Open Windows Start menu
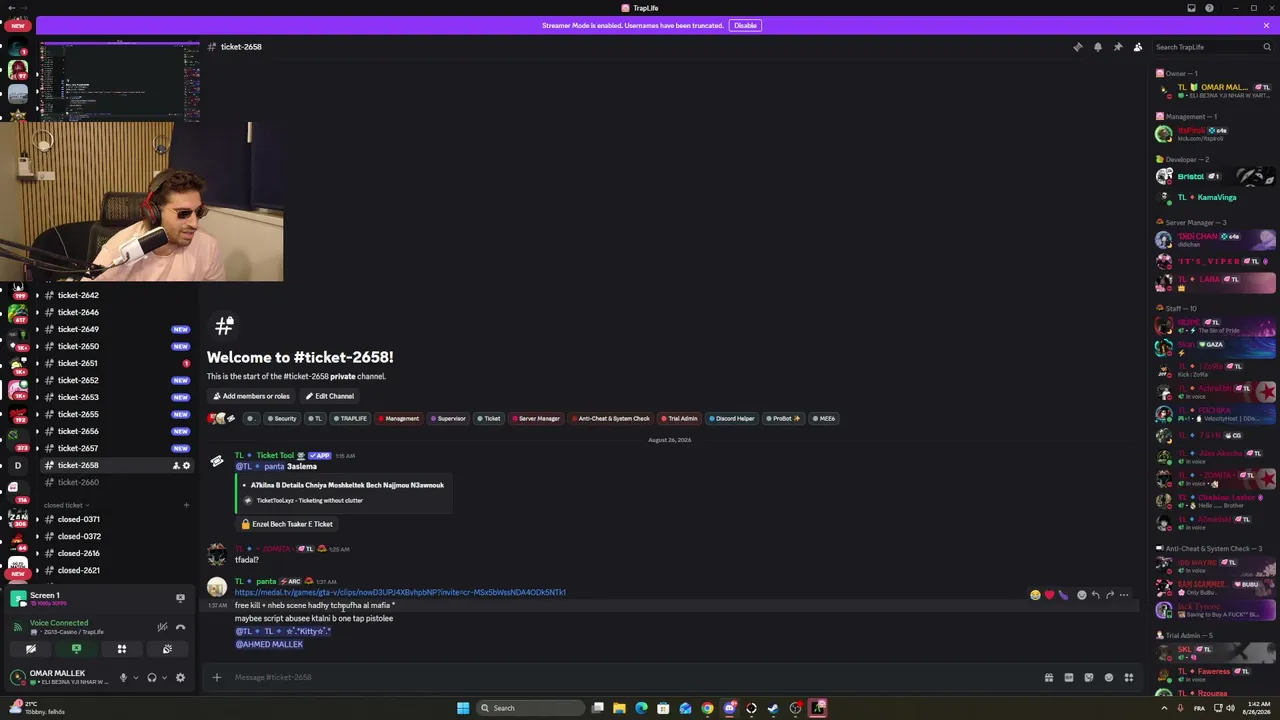Viewport: 1280px width, 720px height. pos(463,708)
